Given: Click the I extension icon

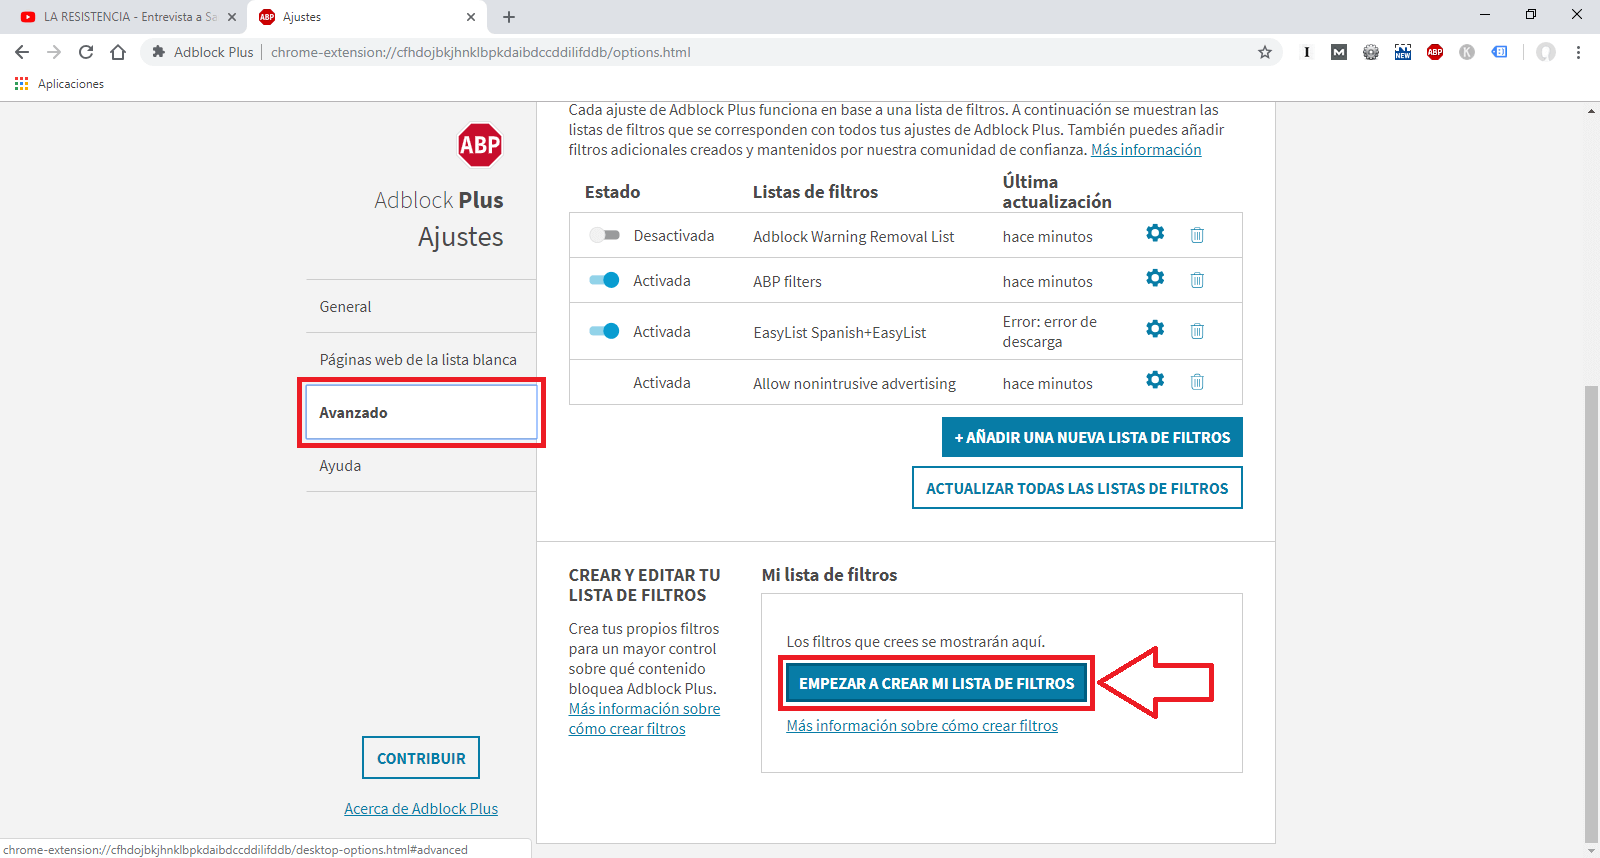Looking at the screenshot, I should point(1307,52).
